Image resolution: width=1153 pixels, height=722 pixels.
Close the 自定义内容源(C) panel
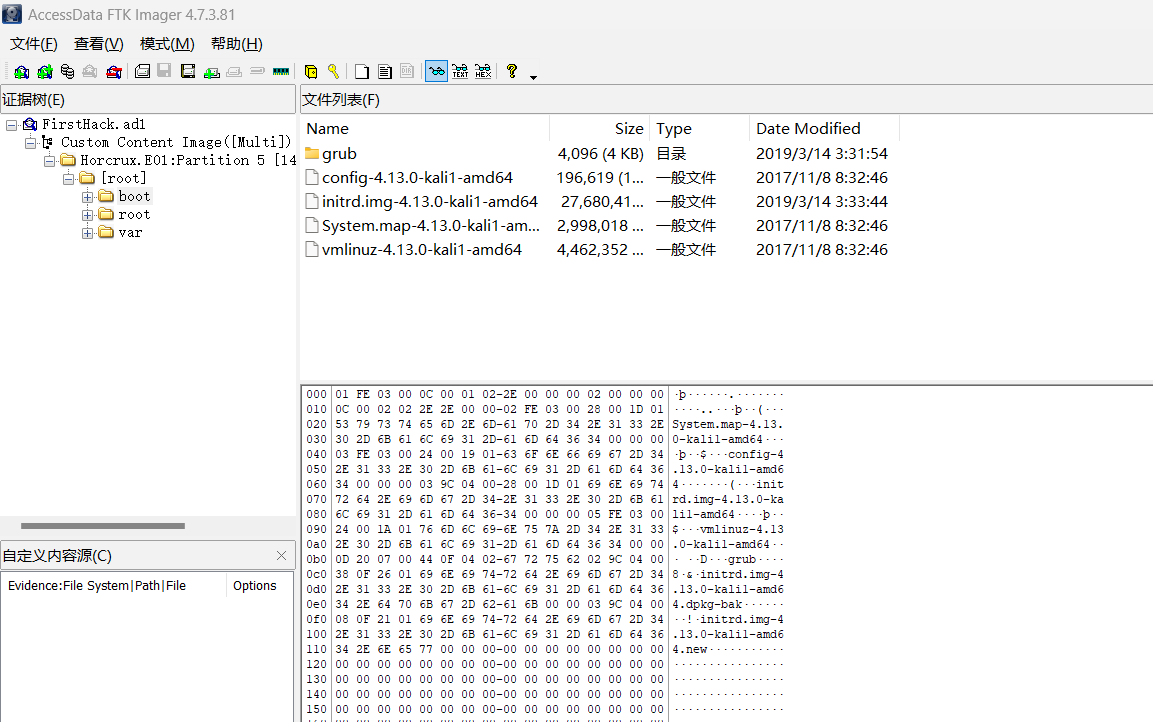tap(281, 556)
